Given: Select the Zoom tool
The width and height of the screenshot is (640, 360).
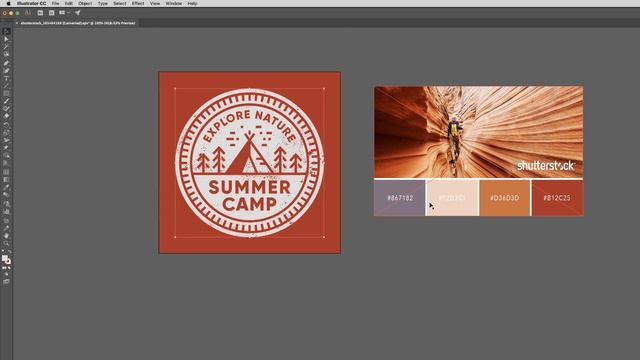Looking at the screenshot, I should coord(6,243).
